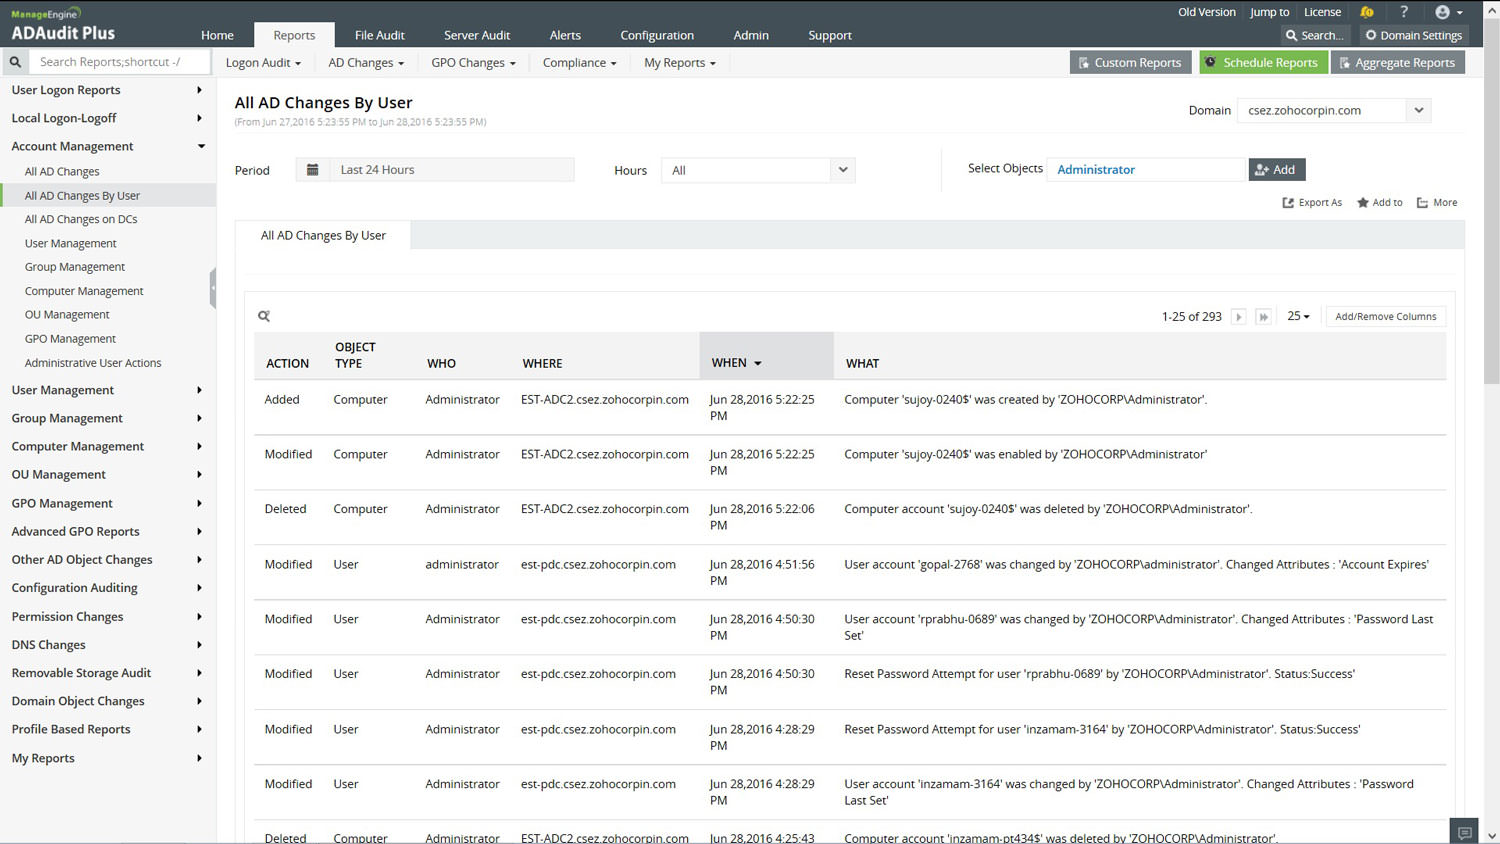Open the AD Changes menu
1500x844 pixels.
coord(366,62)
